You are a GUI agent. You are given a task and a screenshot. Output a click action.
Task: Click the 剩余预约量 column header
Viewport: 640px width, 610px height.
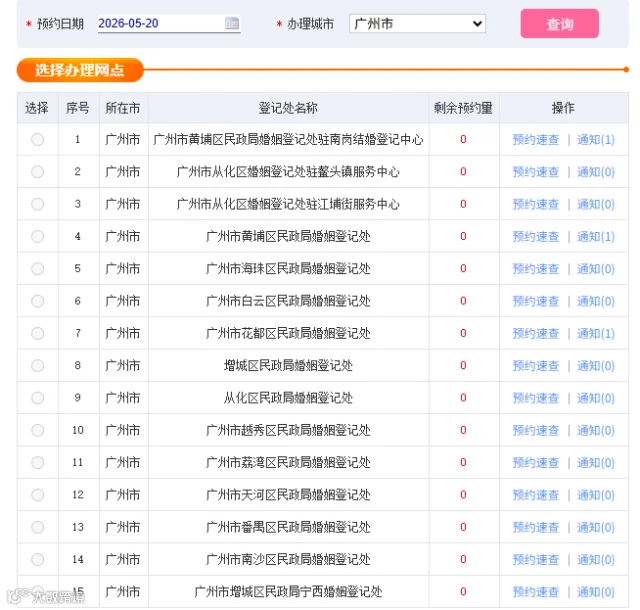point(463,108)
